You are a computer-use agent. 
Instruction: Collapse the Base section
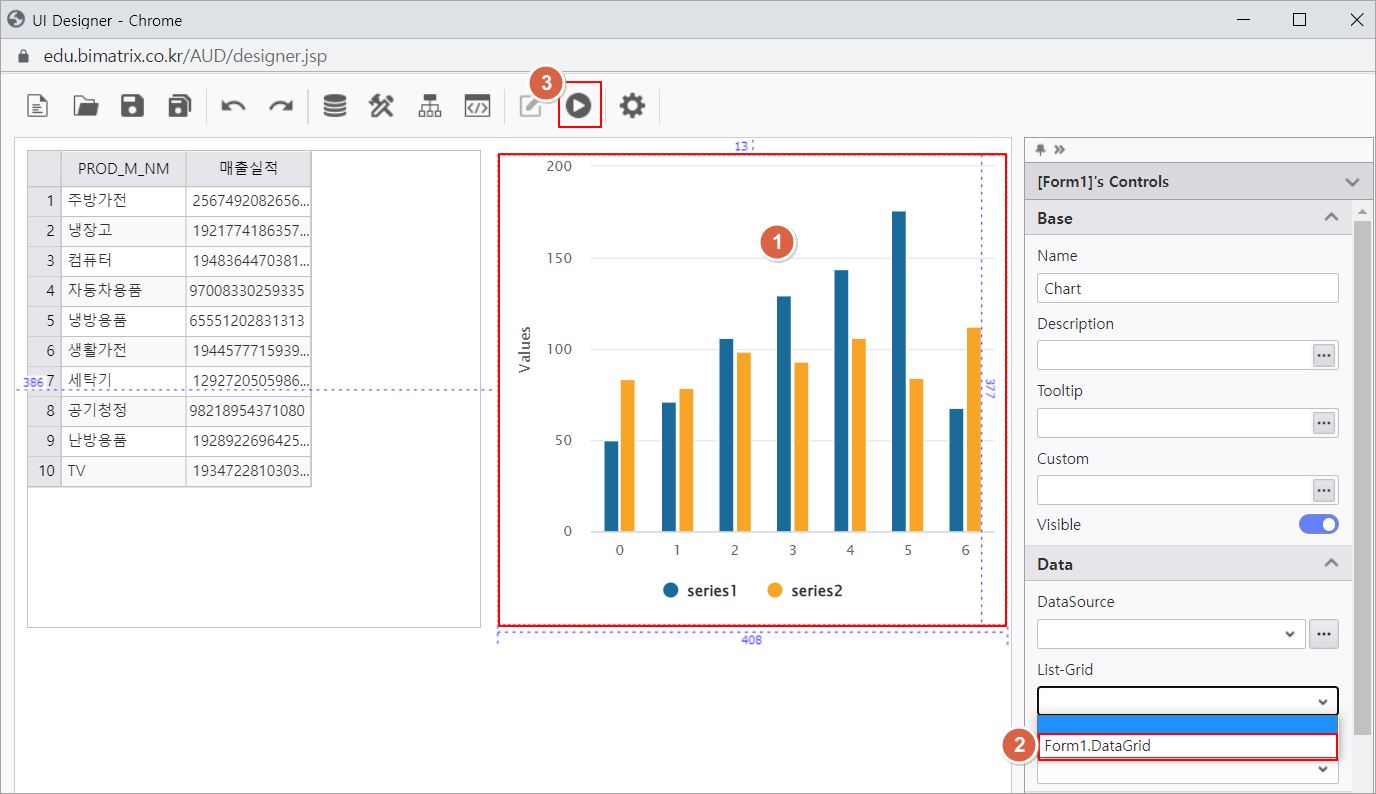(x=1331, y=218)
